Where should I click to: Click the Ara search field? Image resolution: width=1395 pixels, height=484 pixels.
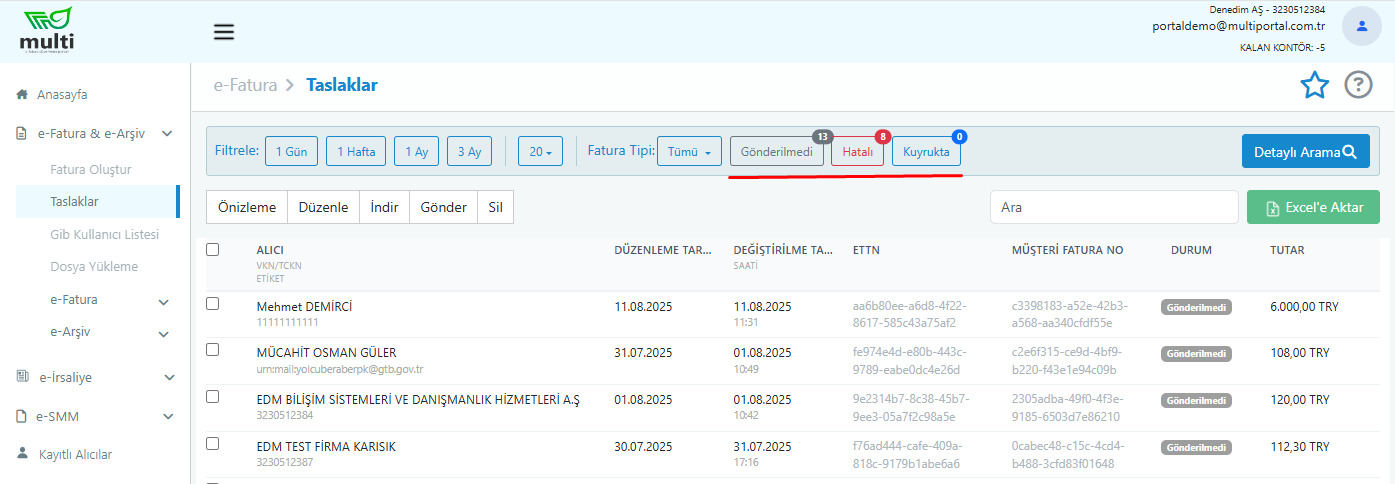pos(1113,208)
